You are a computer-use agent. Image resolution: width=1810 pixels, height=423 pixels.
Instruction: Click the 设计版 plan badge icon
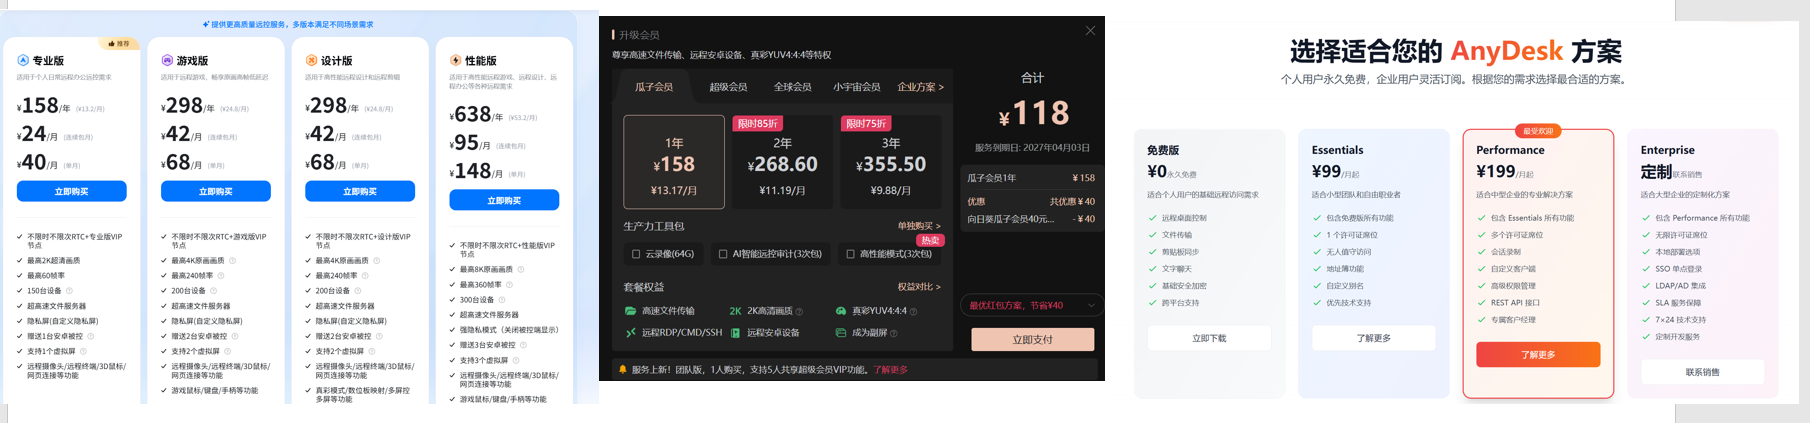tap(311, 61)
